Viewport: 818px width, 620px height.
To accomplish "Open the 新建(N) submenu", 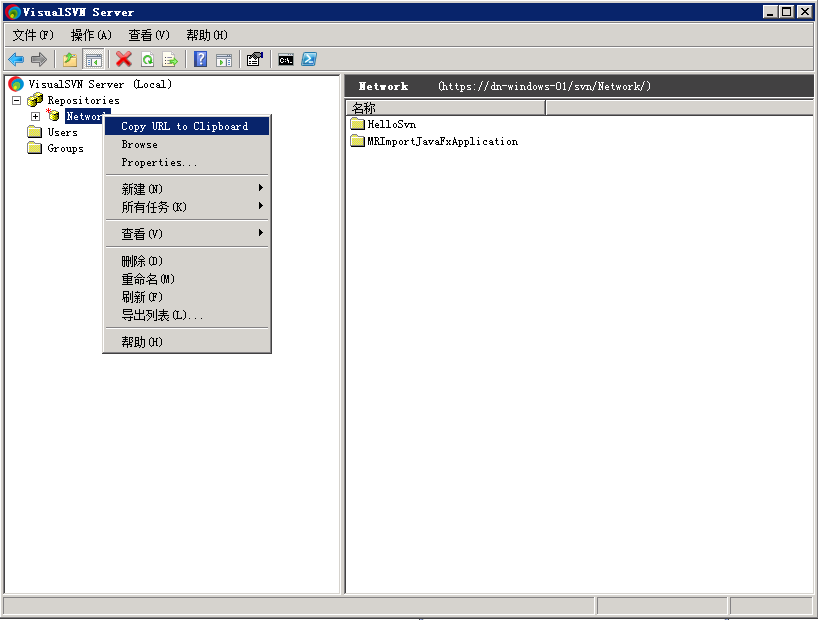I will tap(187, 189).
